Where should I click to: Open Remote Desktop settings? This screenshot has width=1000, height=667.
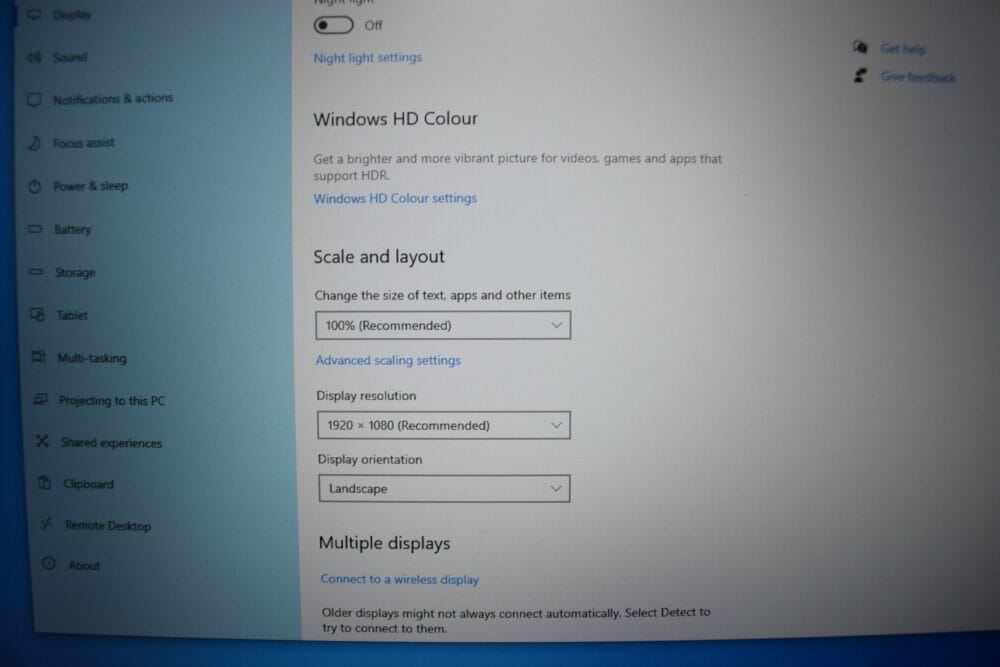coord(108,525)
